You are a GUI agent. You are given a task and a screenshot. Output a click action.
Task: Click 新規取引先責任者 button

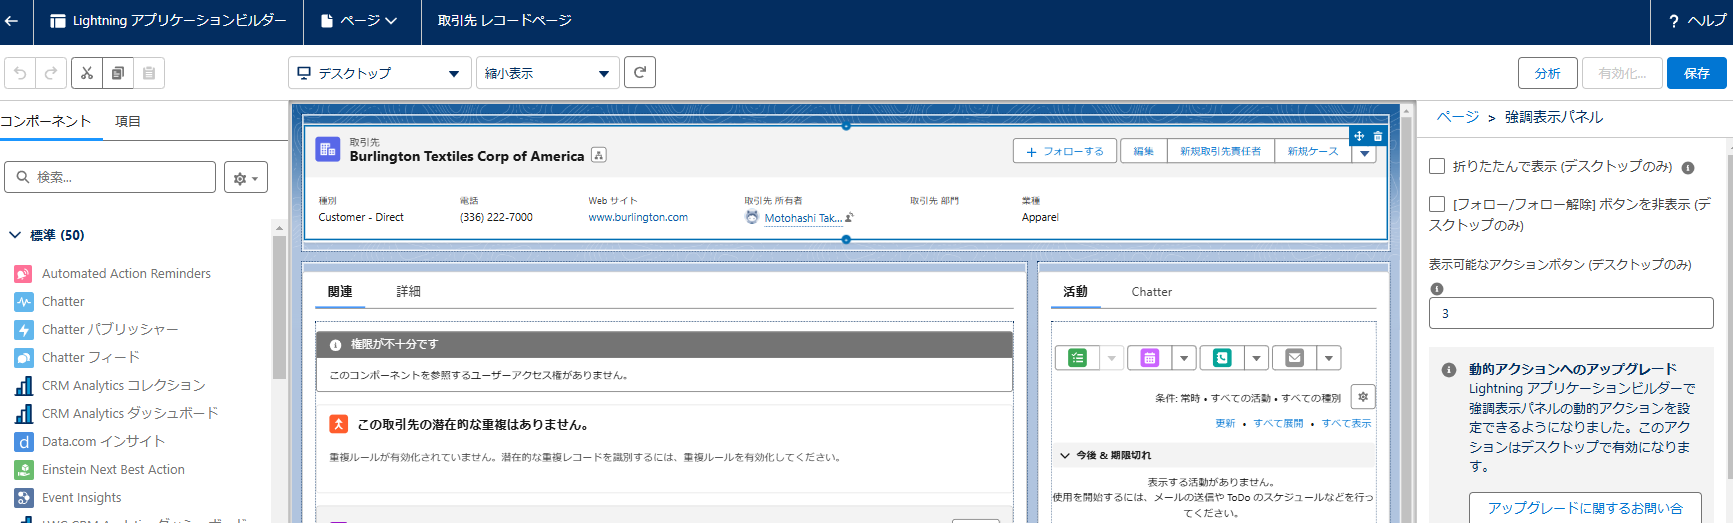point(1220,151)
